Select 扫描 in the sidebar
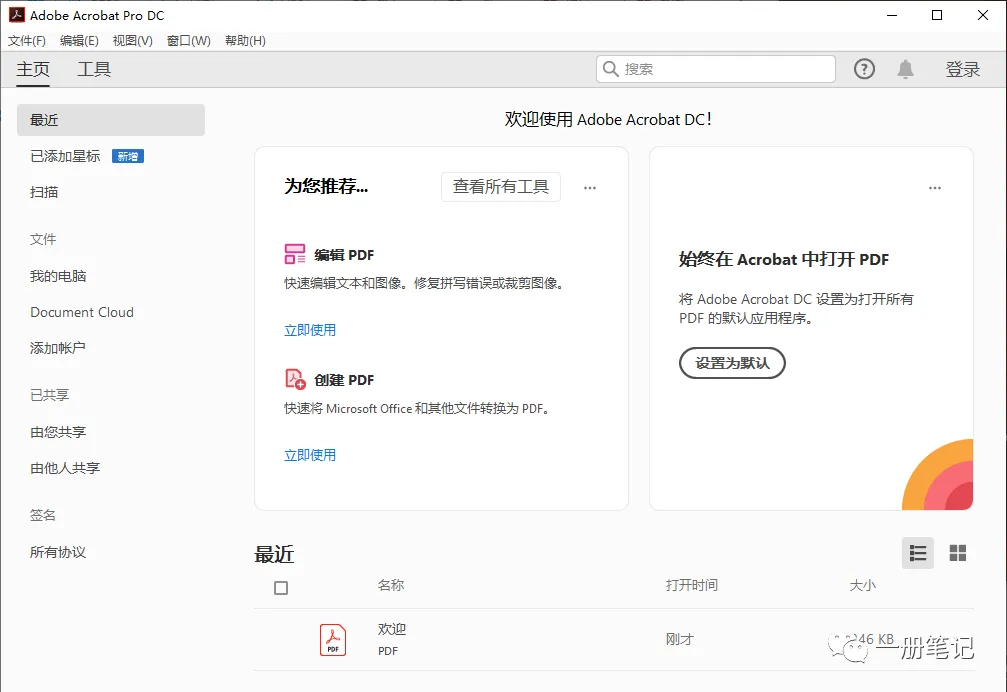 point(44,192)
